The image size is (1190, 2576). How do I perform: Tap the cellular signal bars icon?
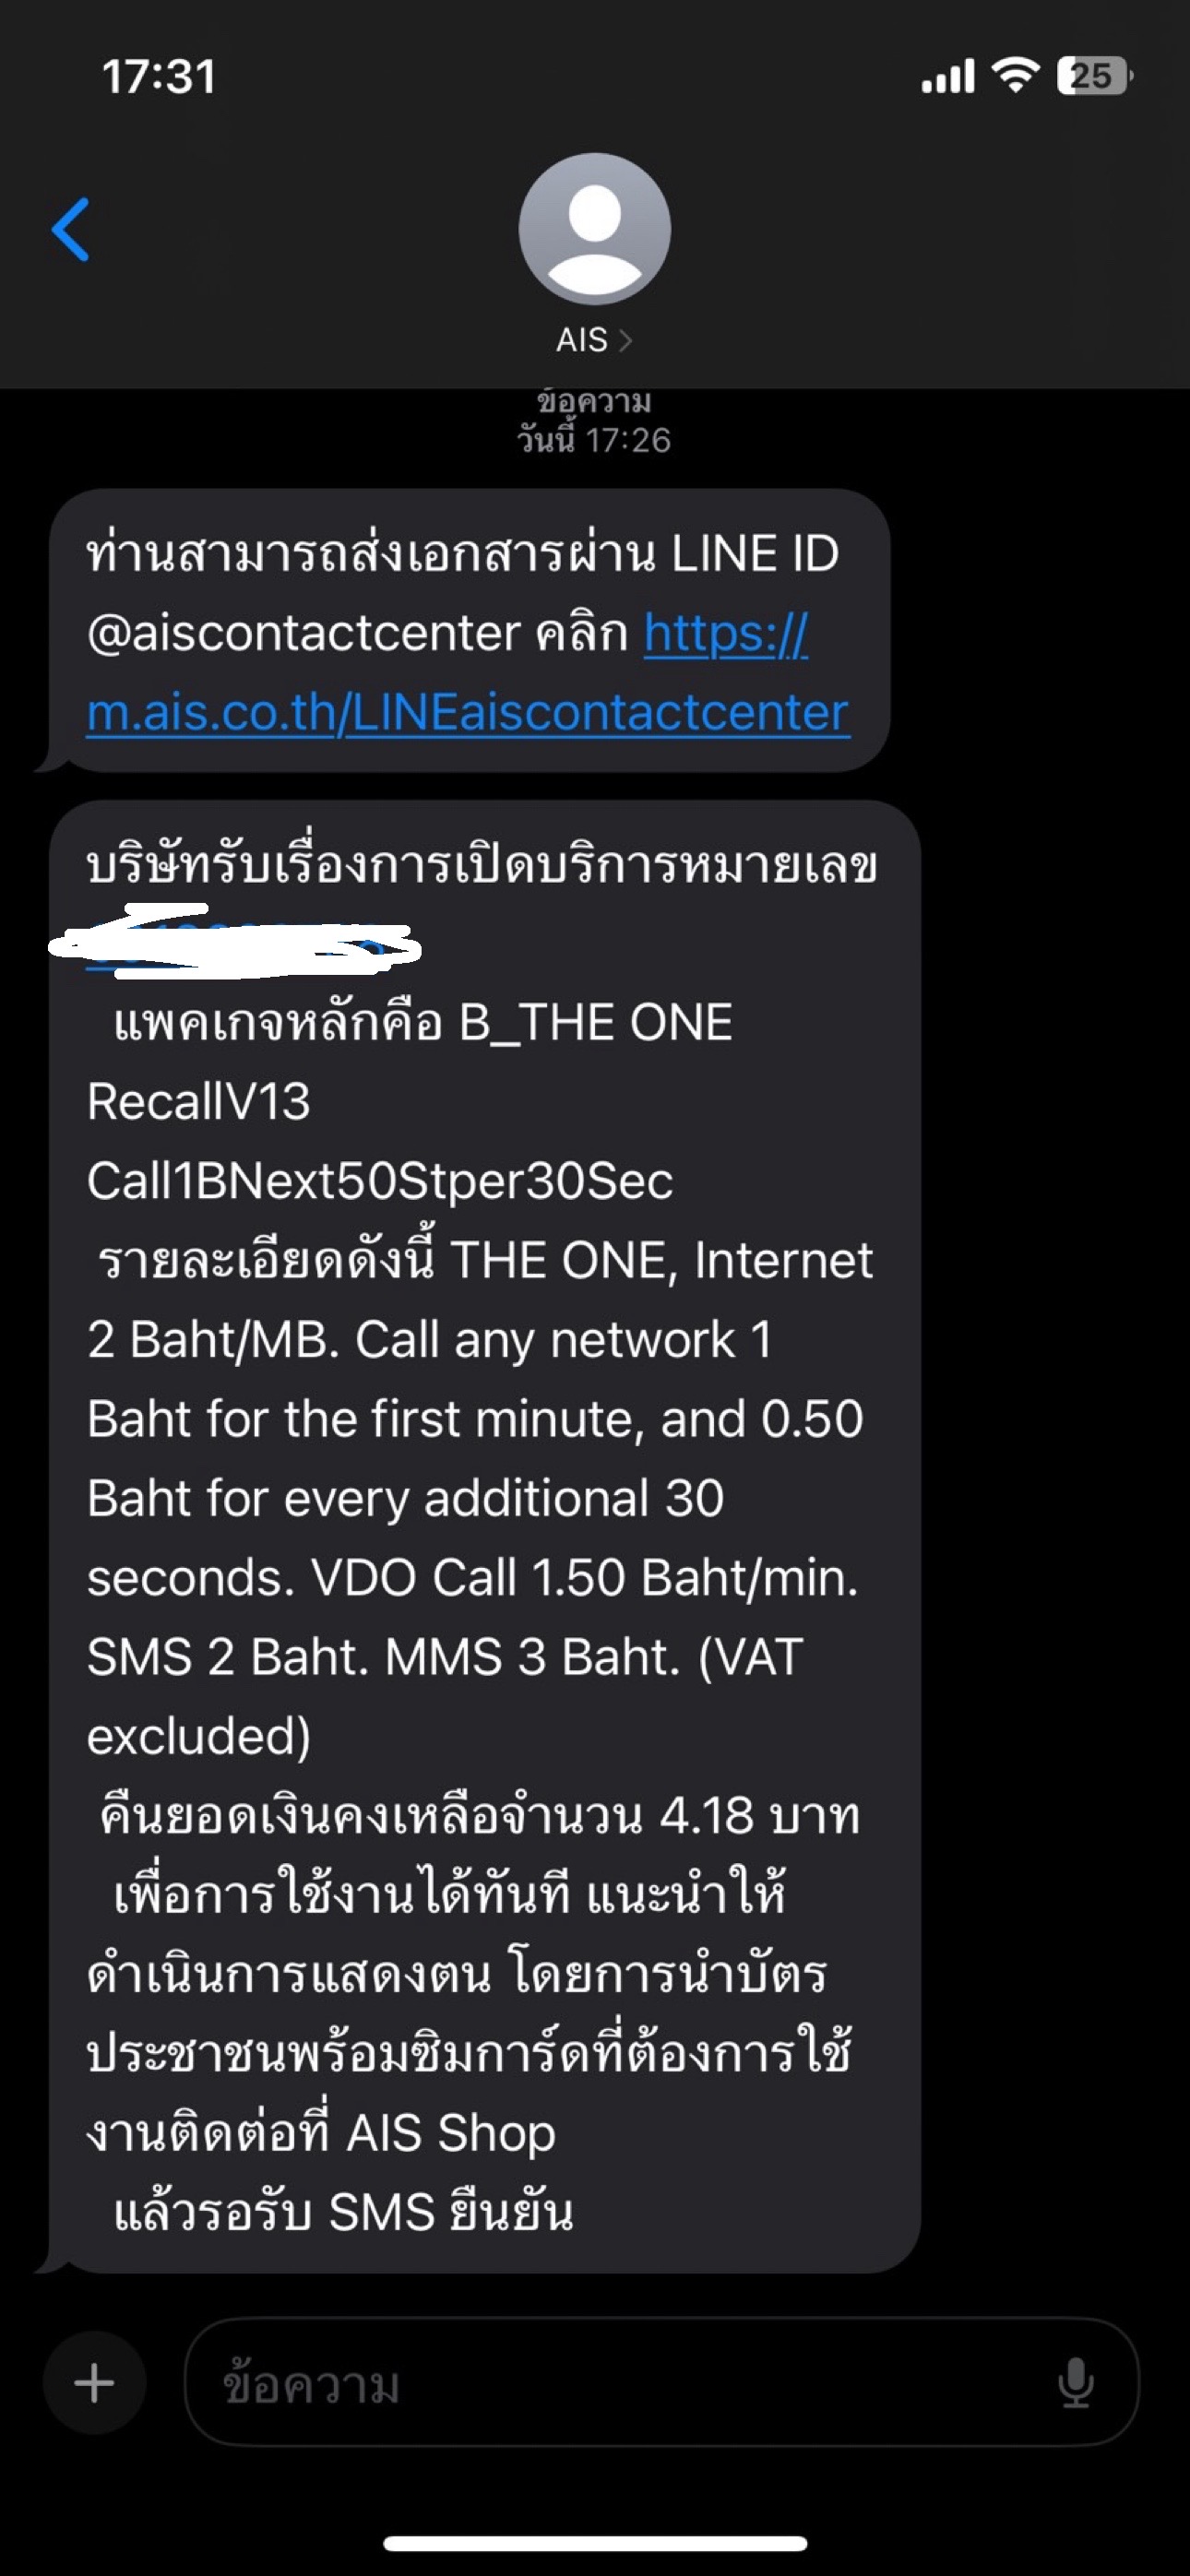coord(947,77)
